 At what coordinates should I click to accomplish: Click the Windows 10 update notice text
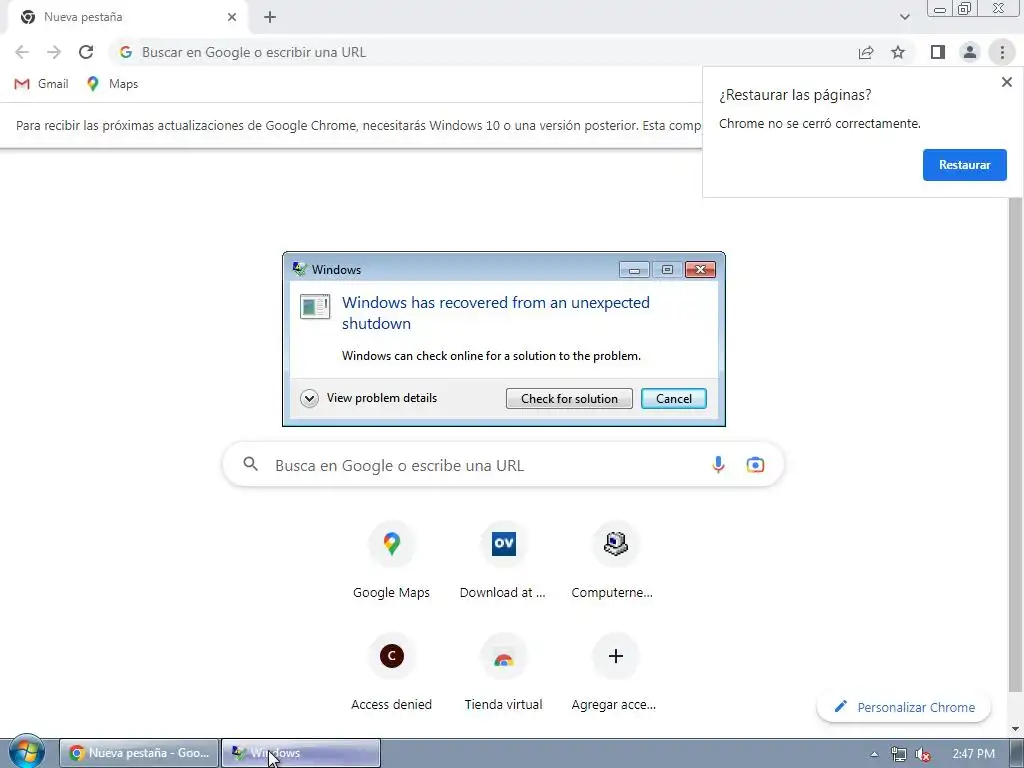pyautogui.click(x=359, y=125)
